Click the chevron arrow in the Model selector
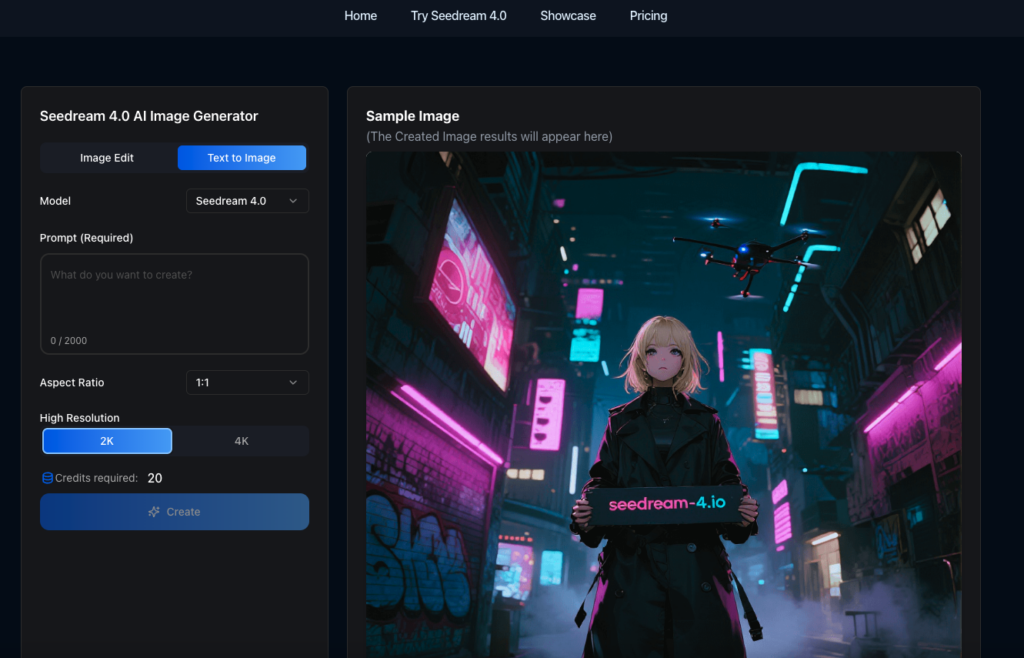The width and height of the screenshot is (1024, 658). coord(293,201)
